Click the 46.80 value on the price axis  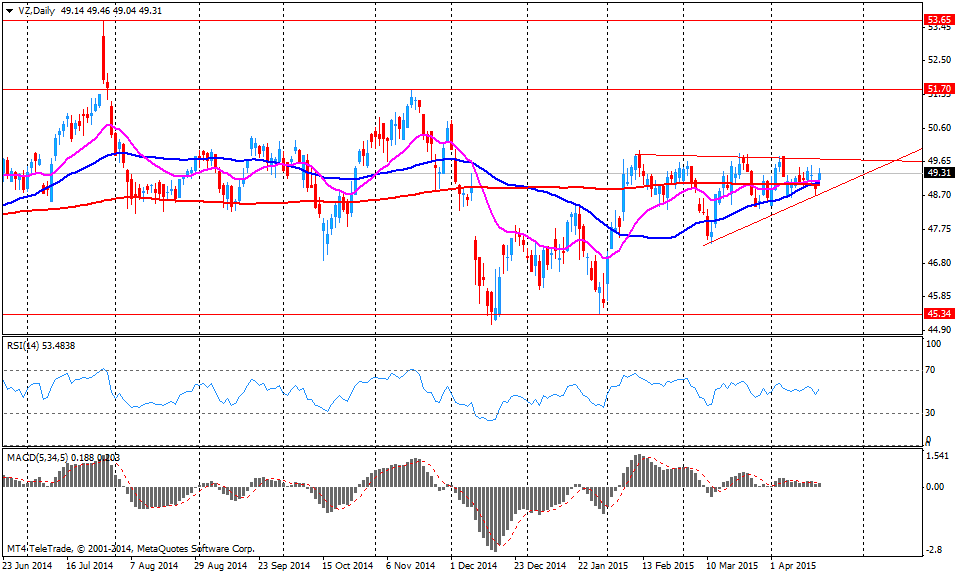tap(939, 262)
